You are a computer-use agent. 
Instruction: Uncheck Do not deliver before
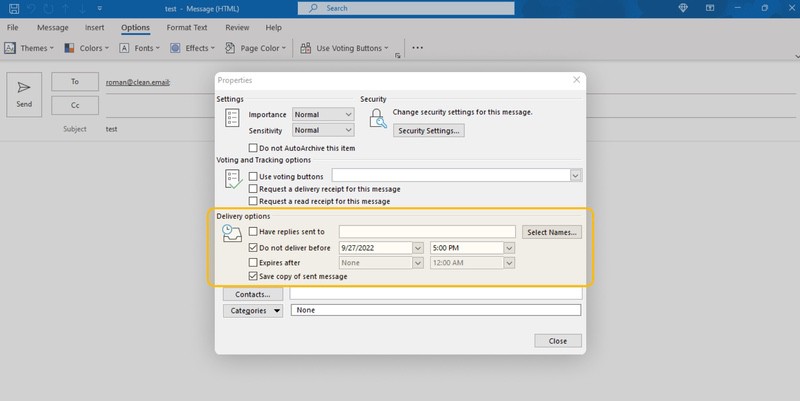pyautogui.click(x=253, y=248)
